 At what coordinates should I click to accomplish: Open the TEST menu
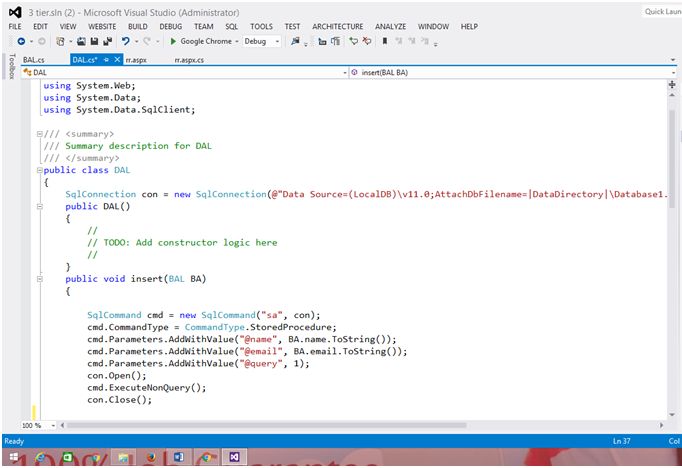(292, 27)
